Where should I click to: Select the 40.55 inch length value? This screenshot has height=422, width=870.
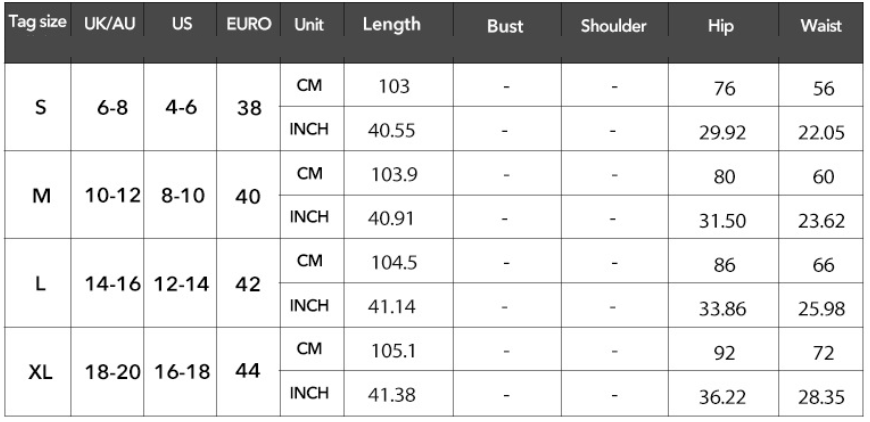point(391,131)
